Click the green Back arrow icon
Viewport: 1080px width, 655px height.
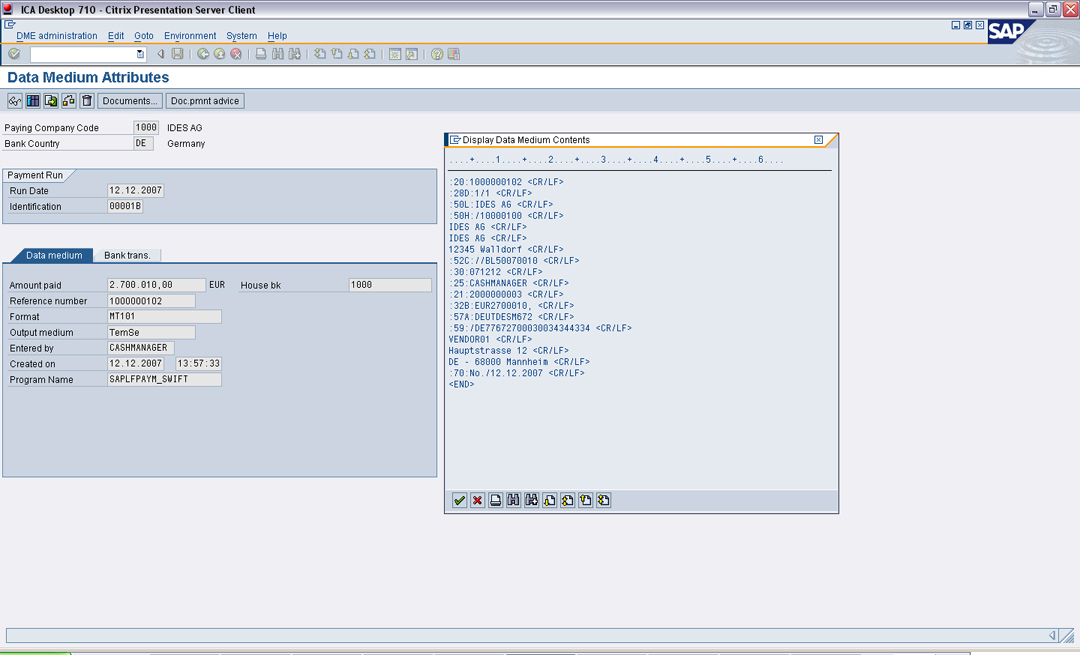[x=203, y=54]
